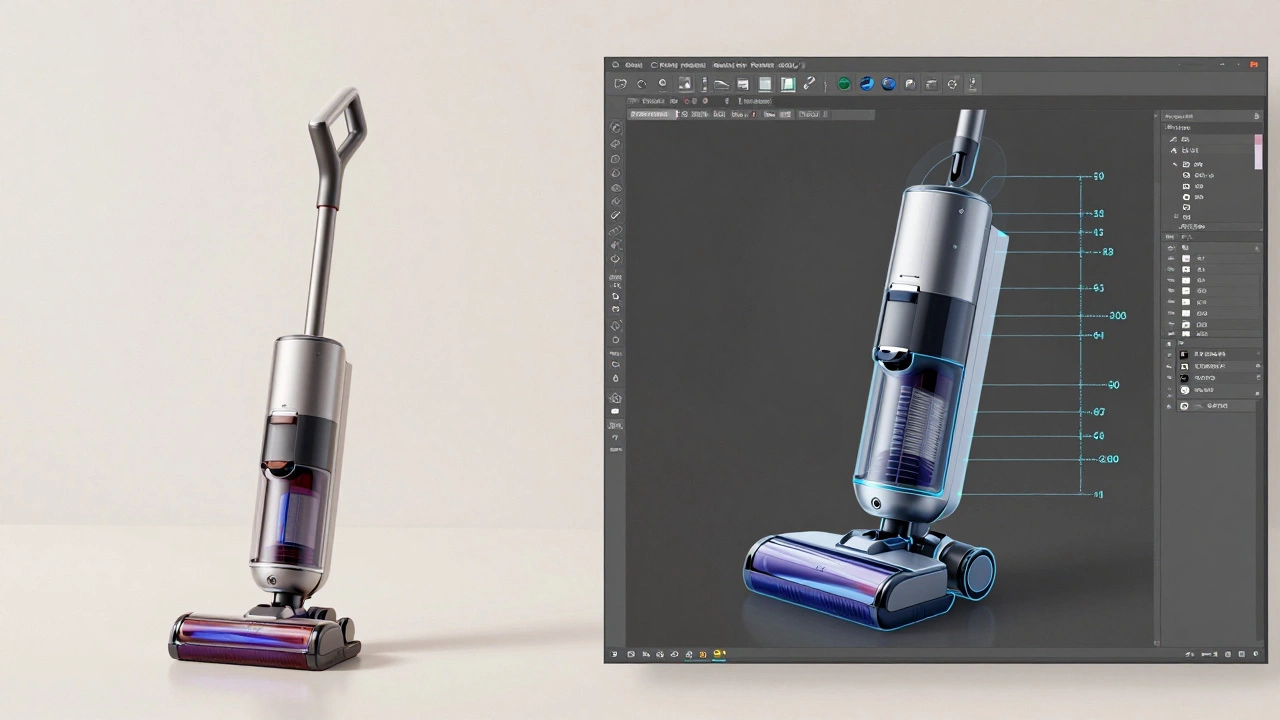The width and height of the screenshot is (1280, 720).
Task: Click the '300' dimension label on the canvas
Action: tap(1116, 315)
